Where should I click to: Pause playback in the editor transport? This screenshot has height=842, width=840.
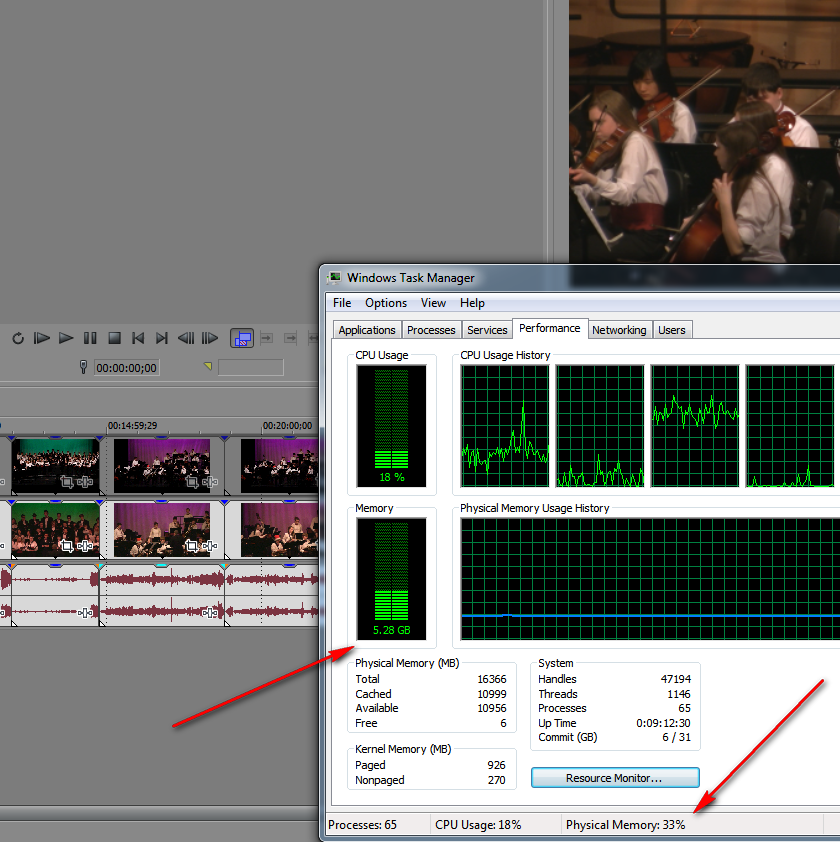tap(90, 338)
